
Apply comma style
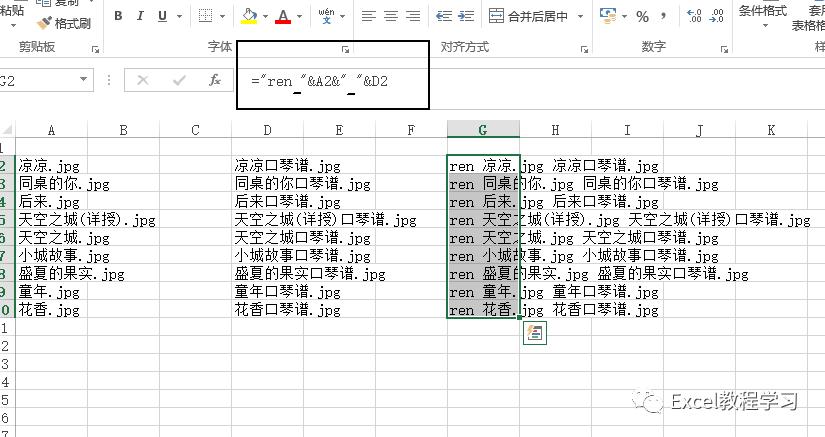663,16
